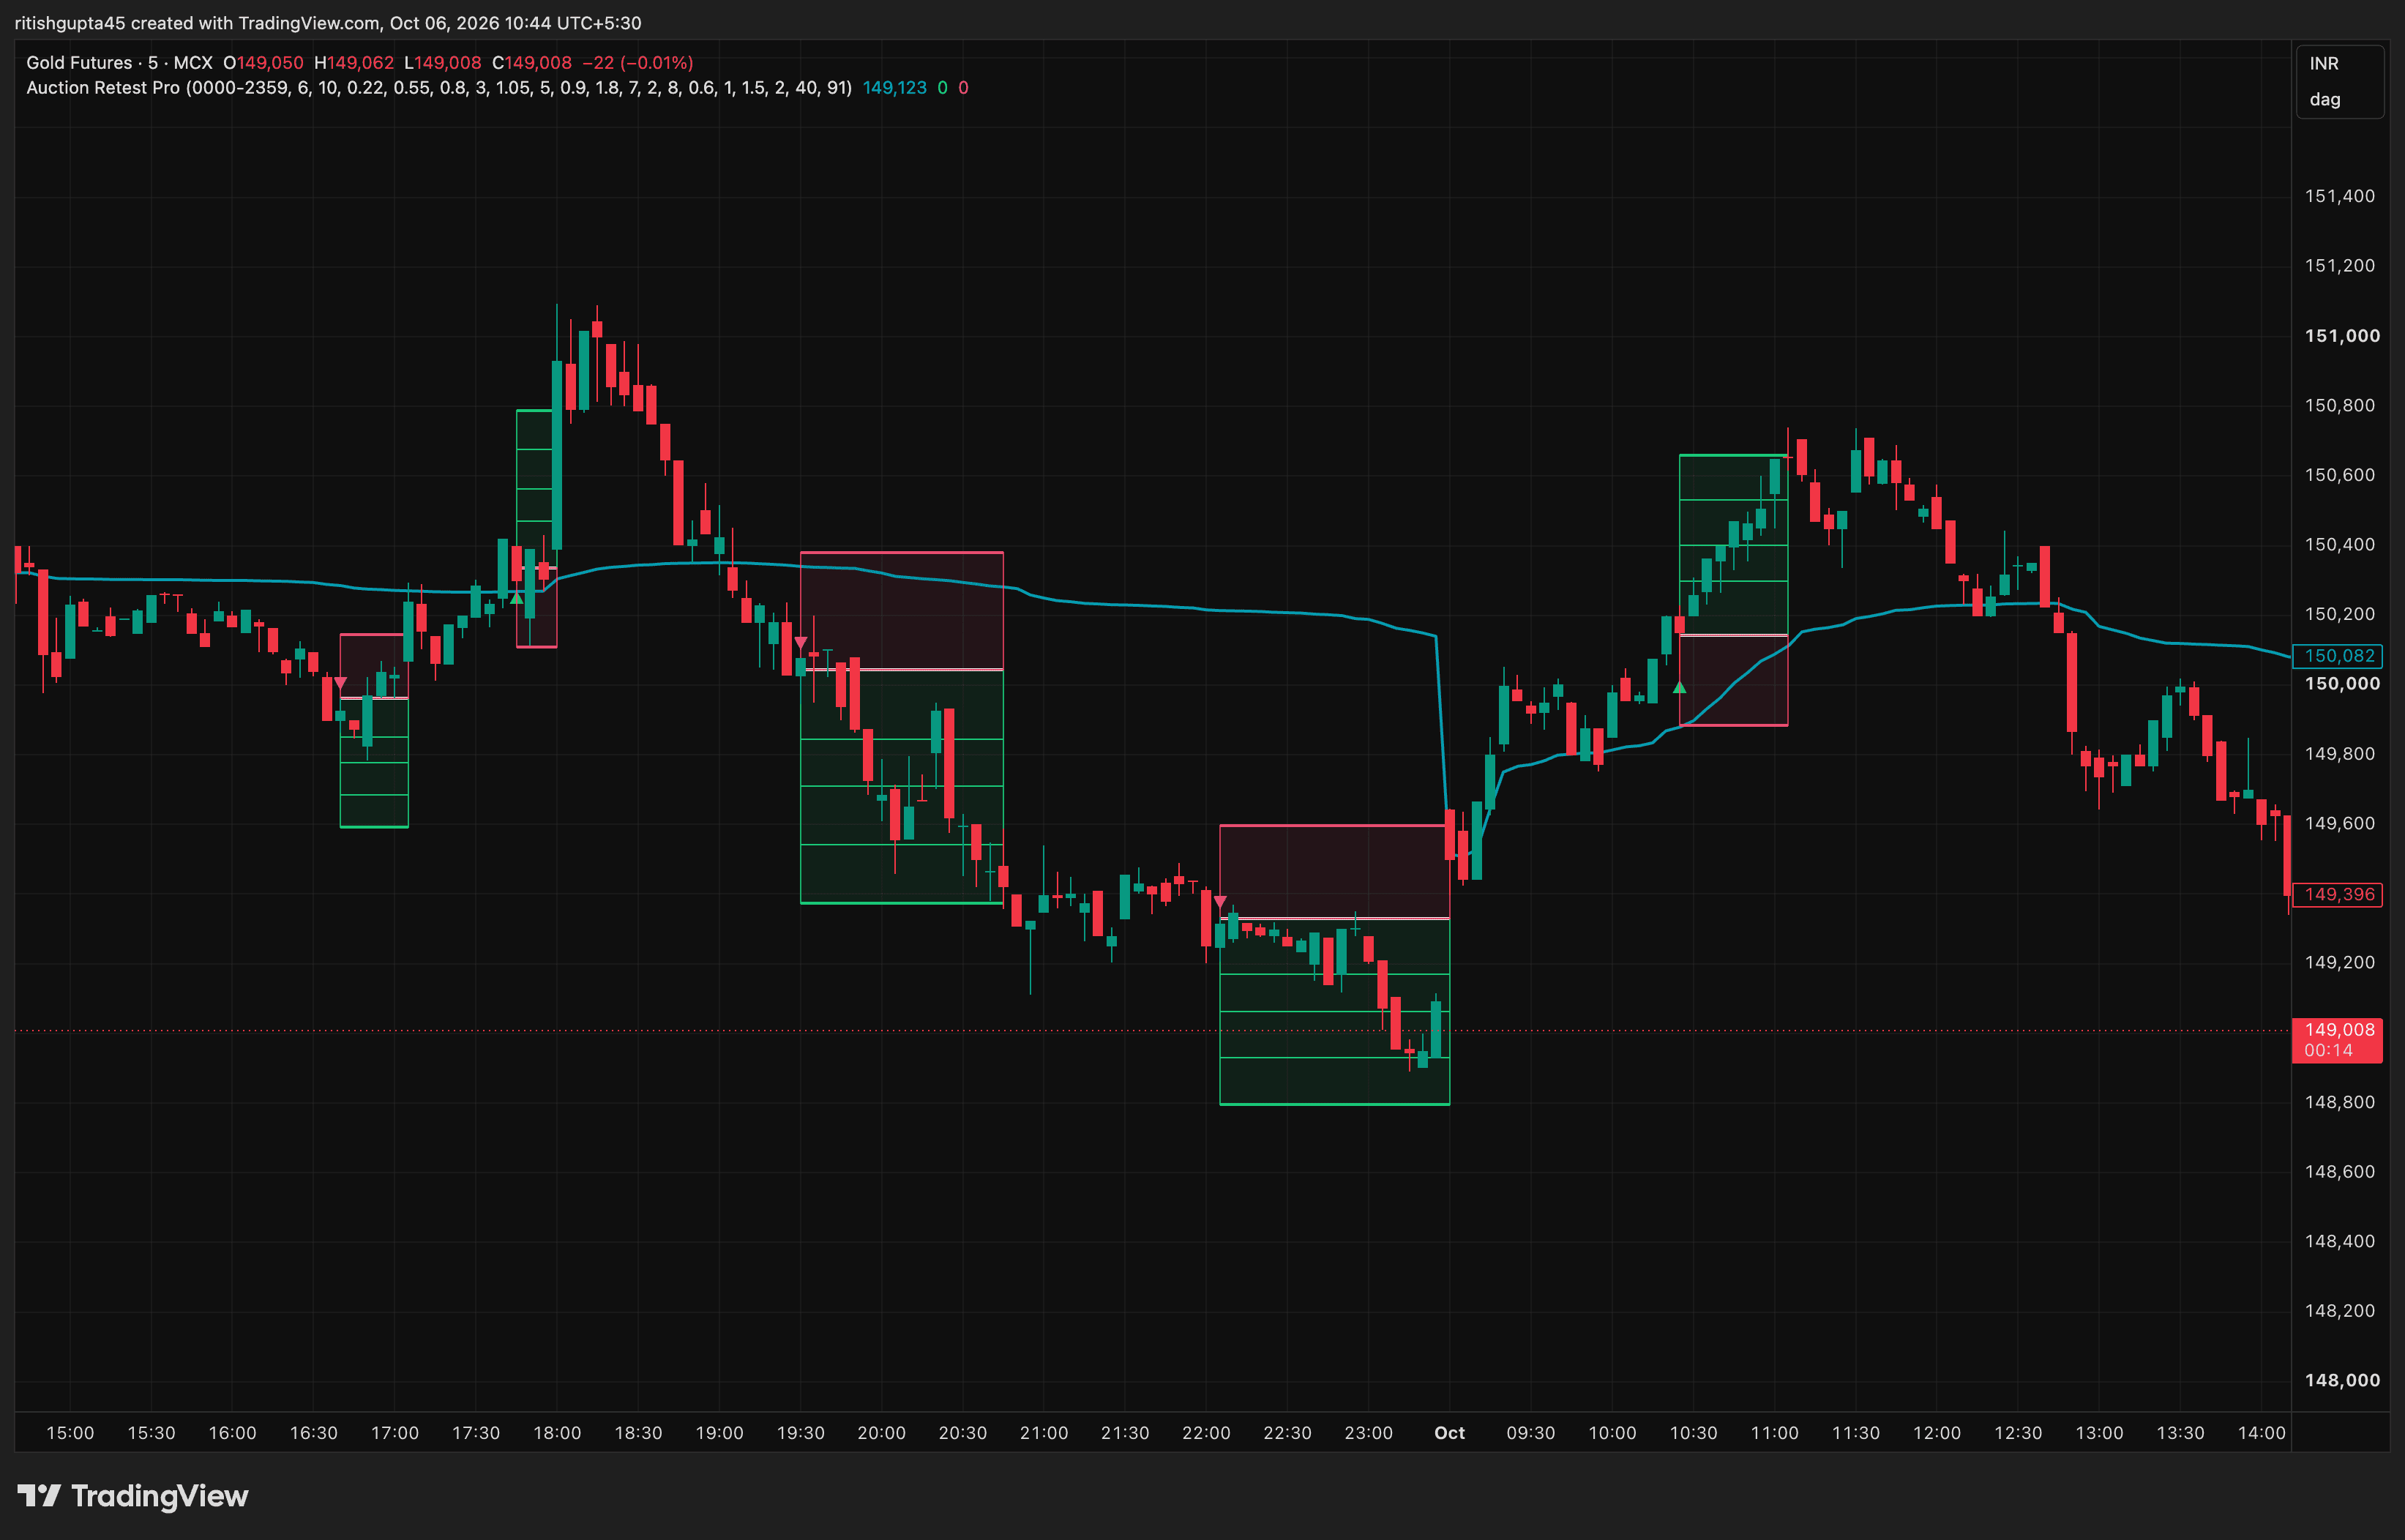Click the 151,000 price axis label
The height and width of the screenshot is (1540, 2405).
(2341, 336)
